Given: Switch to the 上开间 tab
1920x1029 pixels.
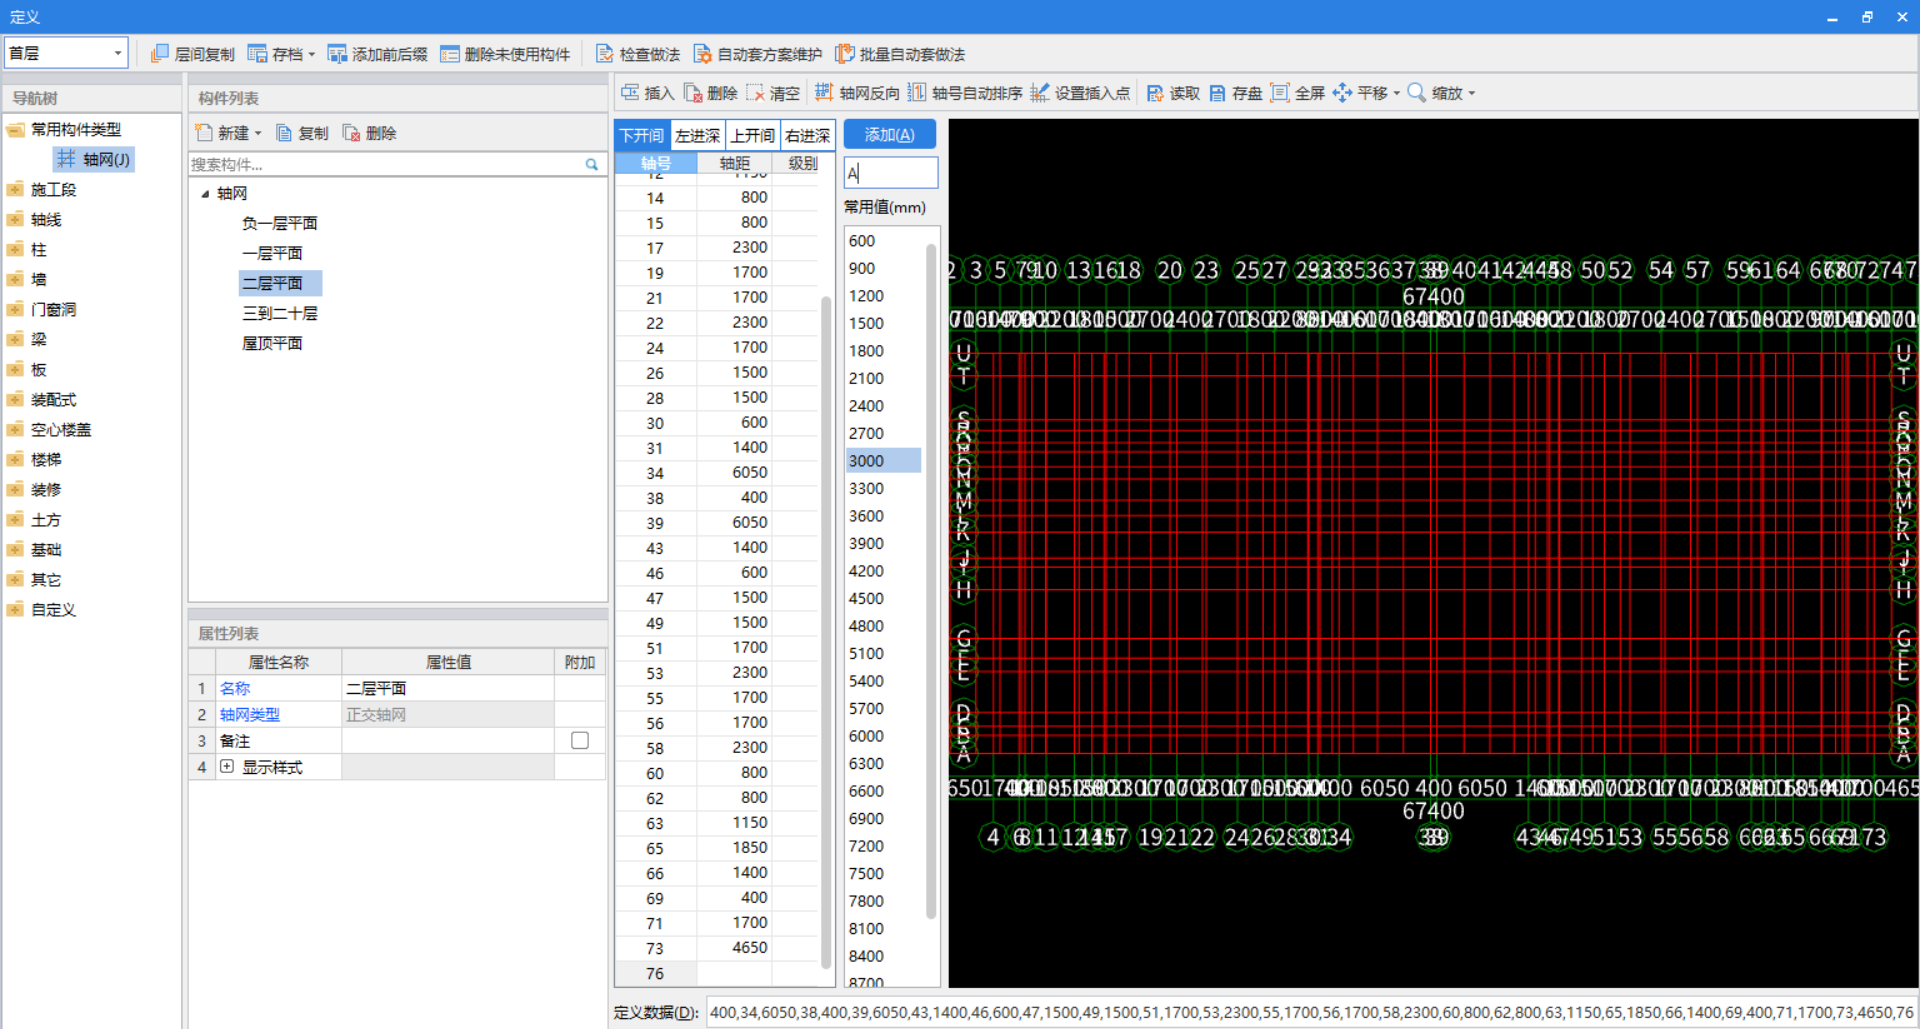Looking at the screenshot, I should [x=752, y=135].
